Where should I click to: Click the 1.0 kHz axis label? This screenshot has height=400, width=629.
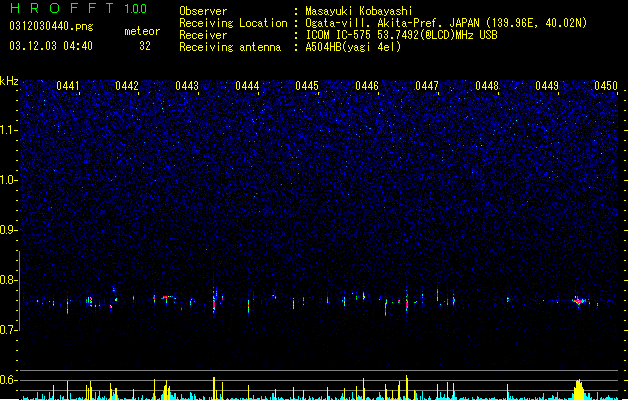tap(9, 180)
